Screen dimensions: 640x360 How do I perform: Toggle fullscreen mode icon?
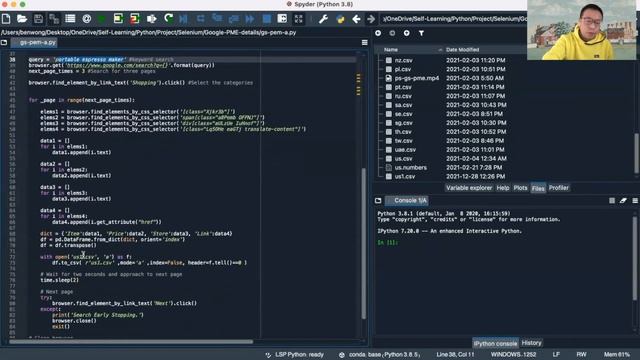(299, 19)
